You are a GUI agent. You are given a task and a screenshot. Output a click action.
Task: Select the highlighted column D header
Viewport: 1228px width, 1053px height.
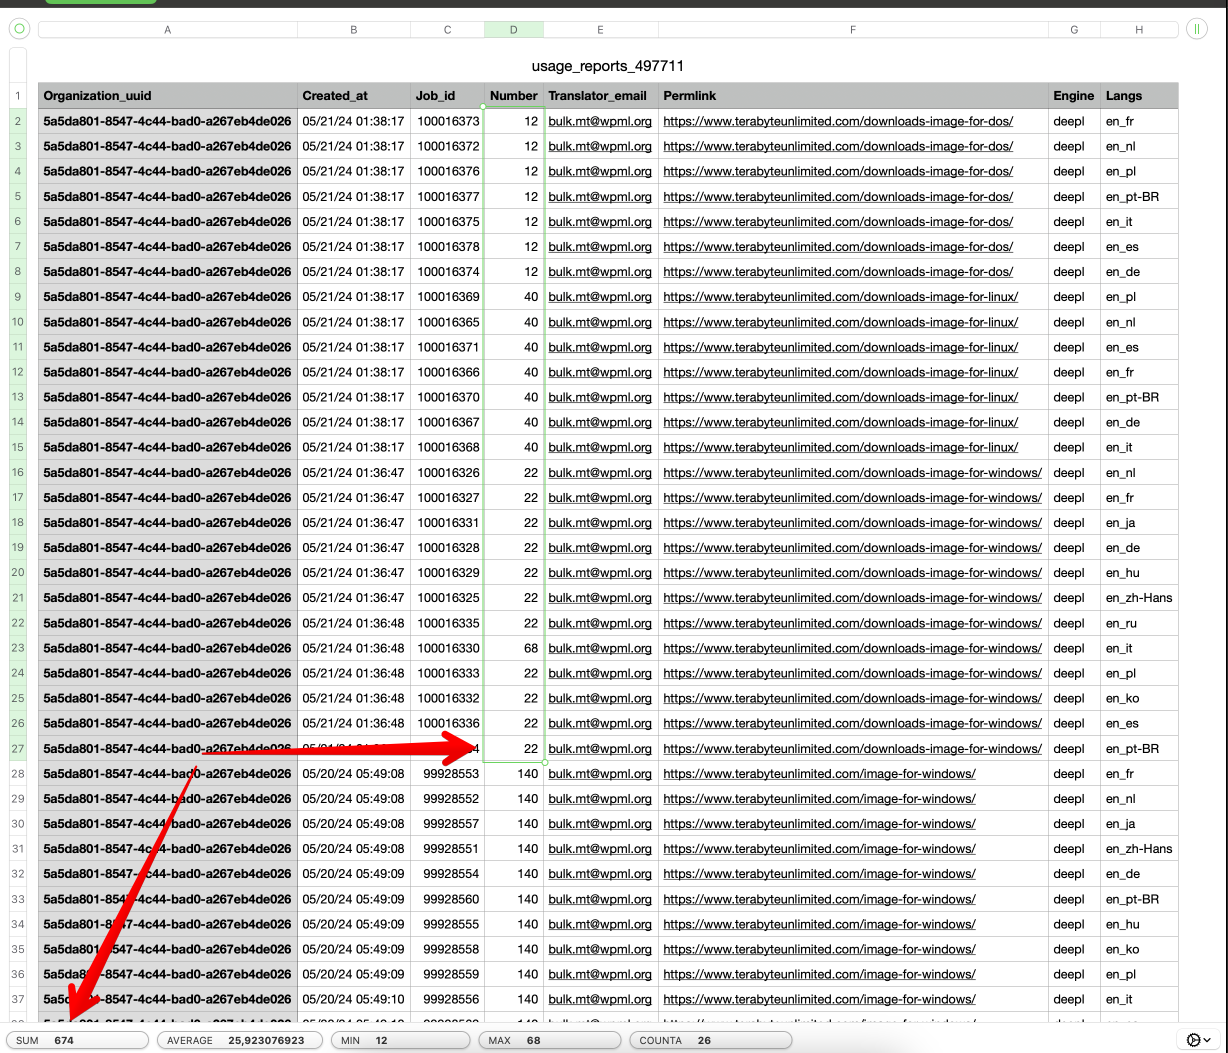(514, 30)
